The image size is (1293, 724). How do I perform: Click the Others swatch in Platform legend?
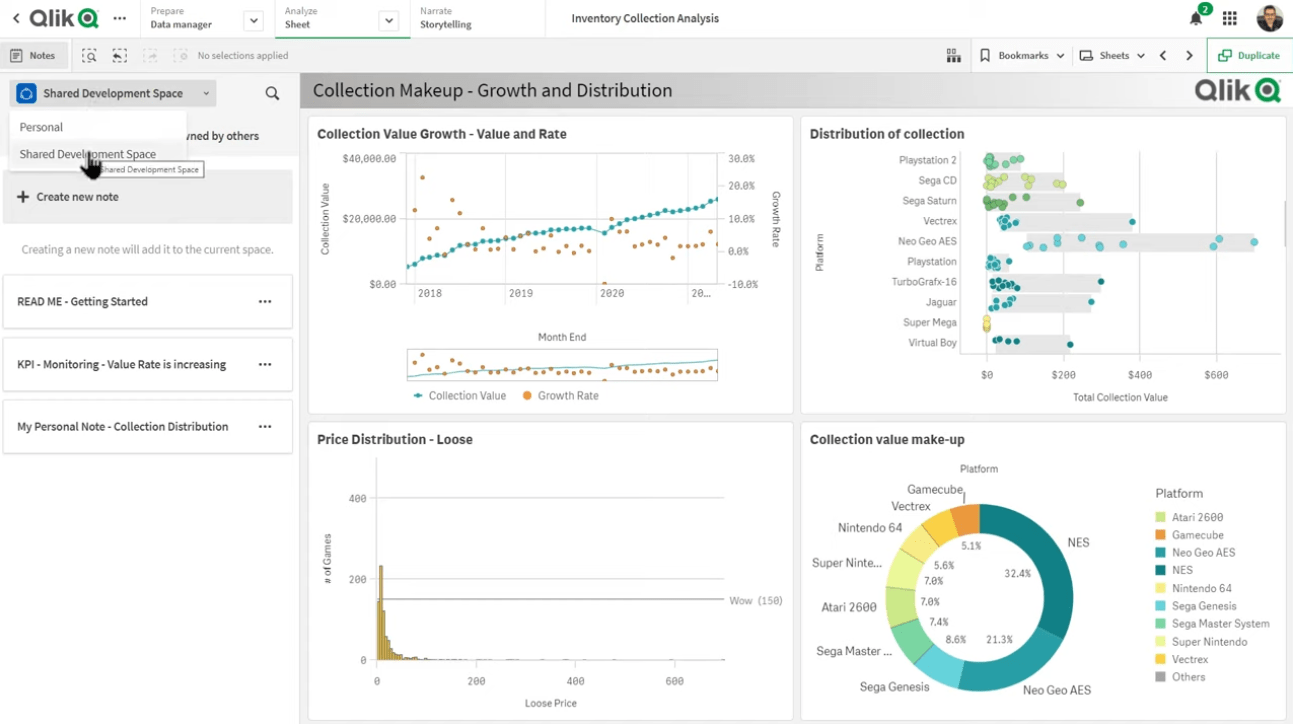(1160, 677)
